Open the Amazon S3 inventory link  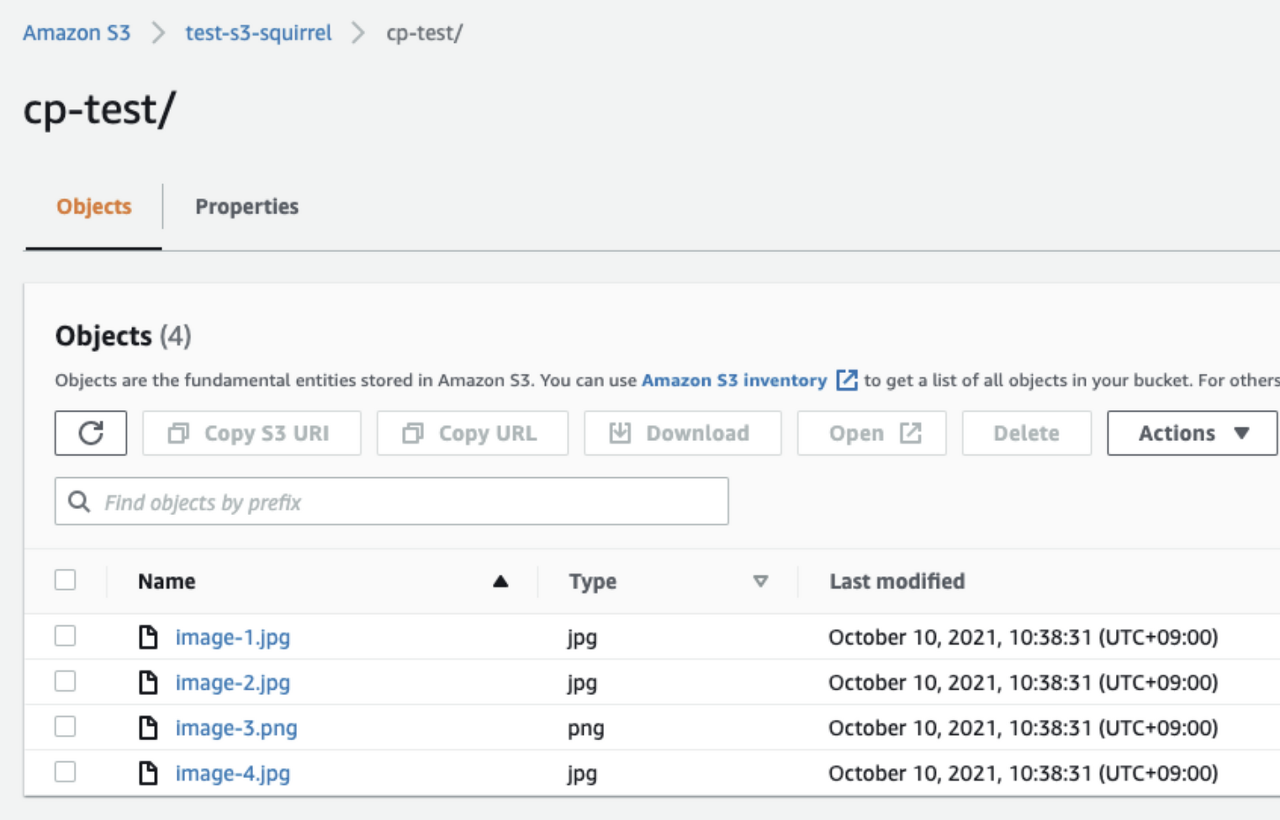point(734,380)
